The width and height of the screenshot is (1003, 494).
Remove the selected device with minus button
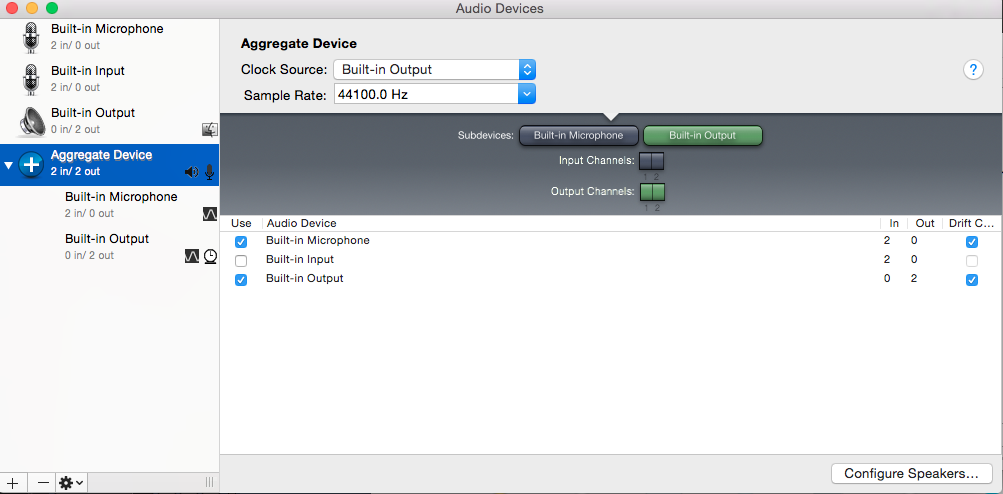pyautogui.click(x=43, y=482)
